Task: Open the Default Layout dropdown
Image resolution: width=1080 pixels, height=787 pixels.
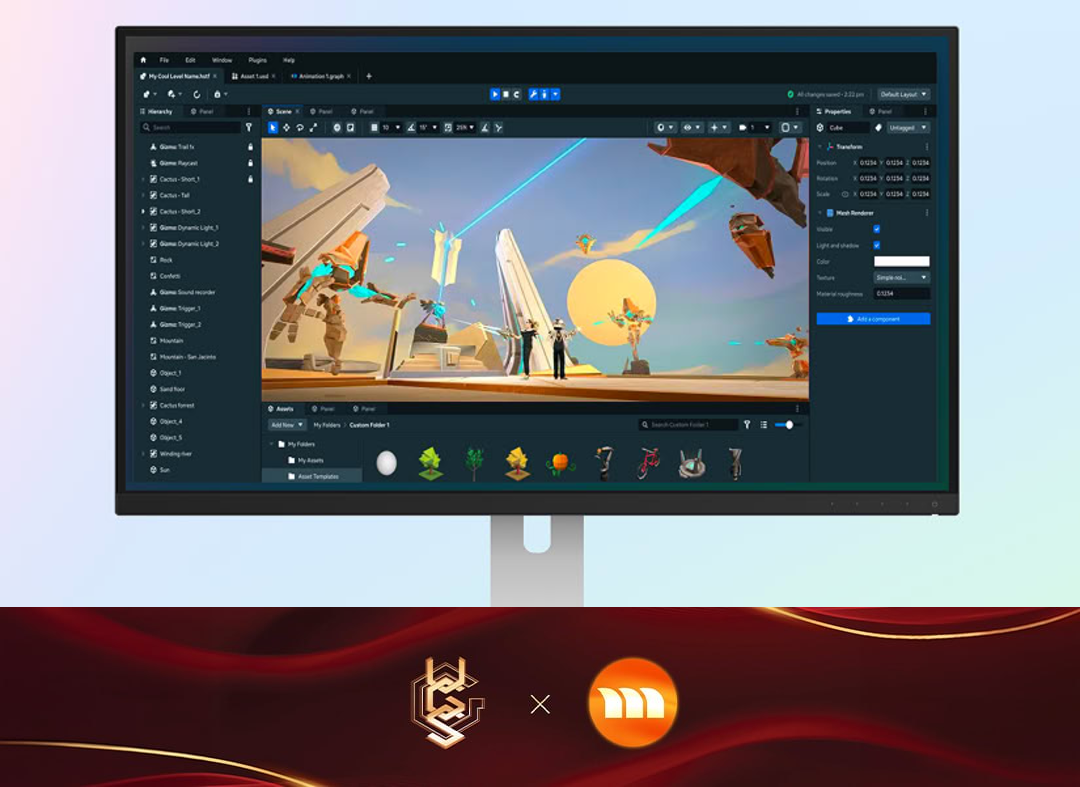Action: tap(904, 94)
